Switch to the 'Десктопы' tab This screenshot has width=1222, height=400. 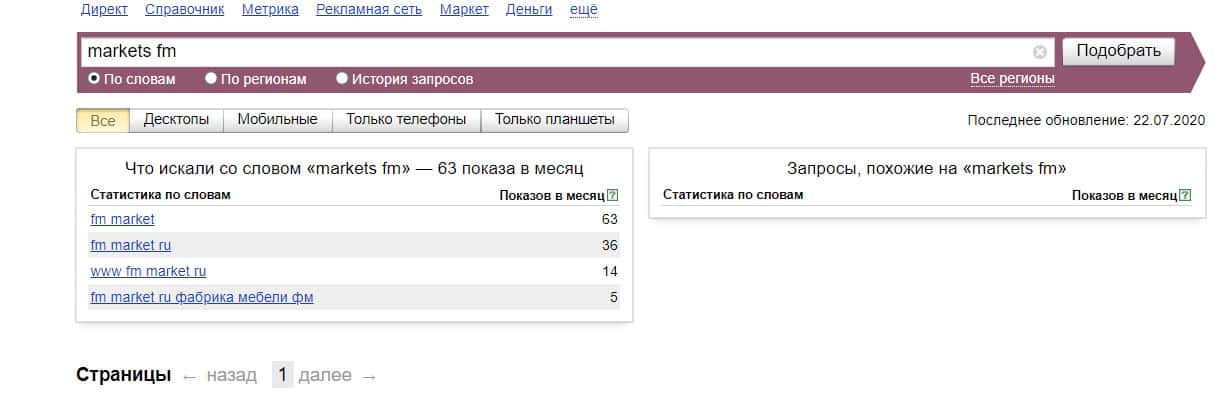point(176,120)
